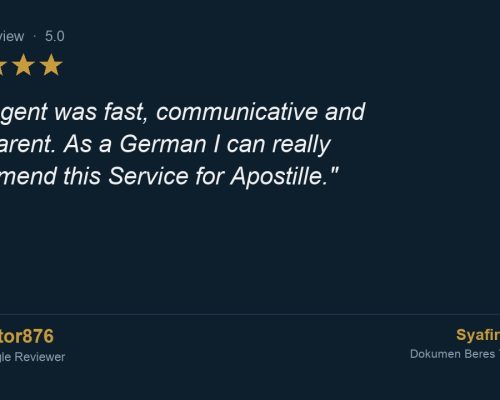Click the 'Dokumen Beres' subtitle text
This screenshot has width=500, height=400.
click(x=452, y=354)
